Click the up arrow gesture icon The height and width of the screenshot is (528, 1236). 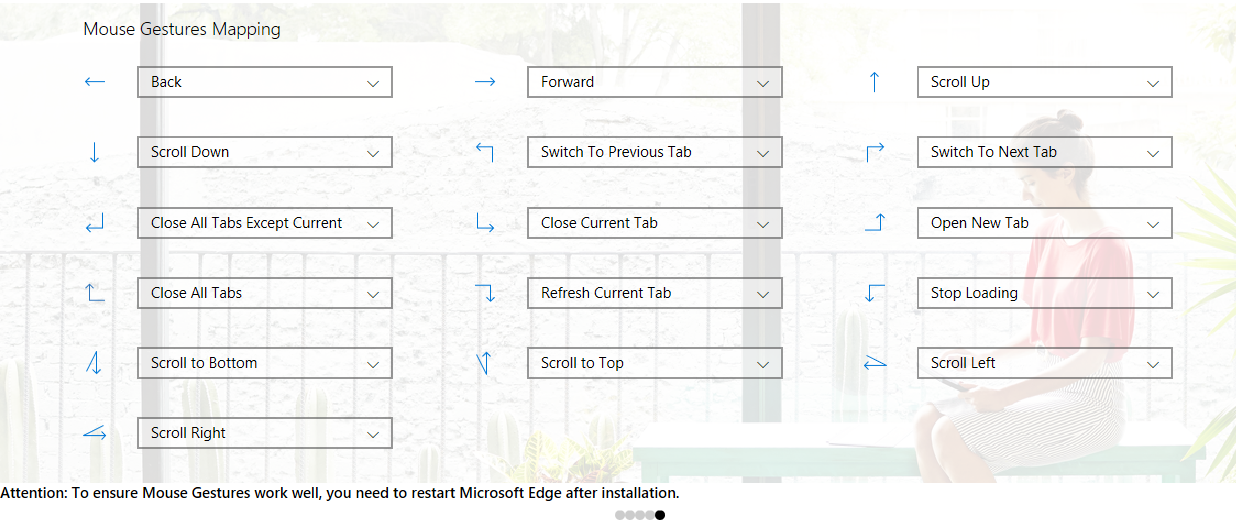click(x=875, y=82)
